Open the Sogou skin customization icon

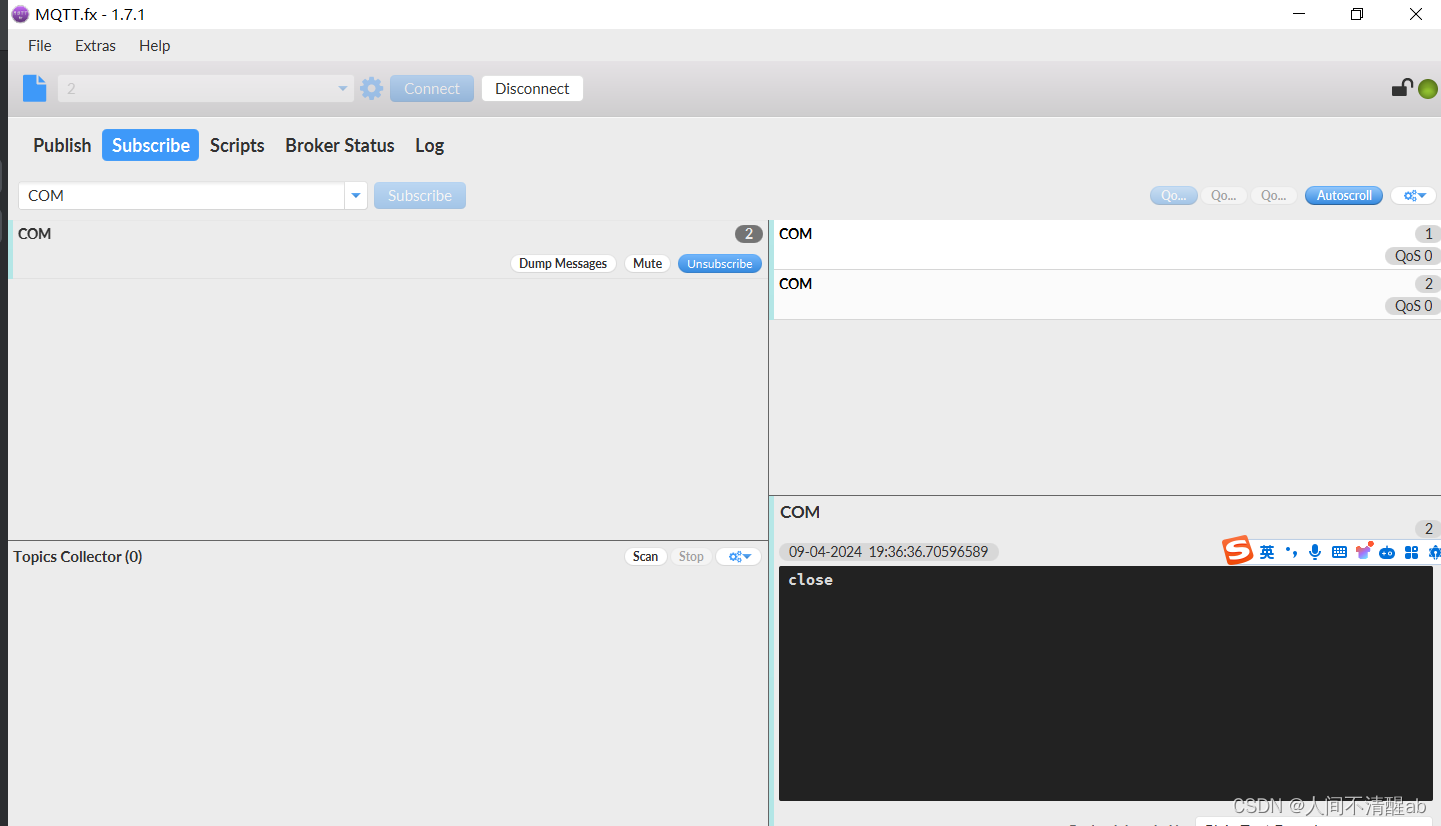[x=1364, y=551]
